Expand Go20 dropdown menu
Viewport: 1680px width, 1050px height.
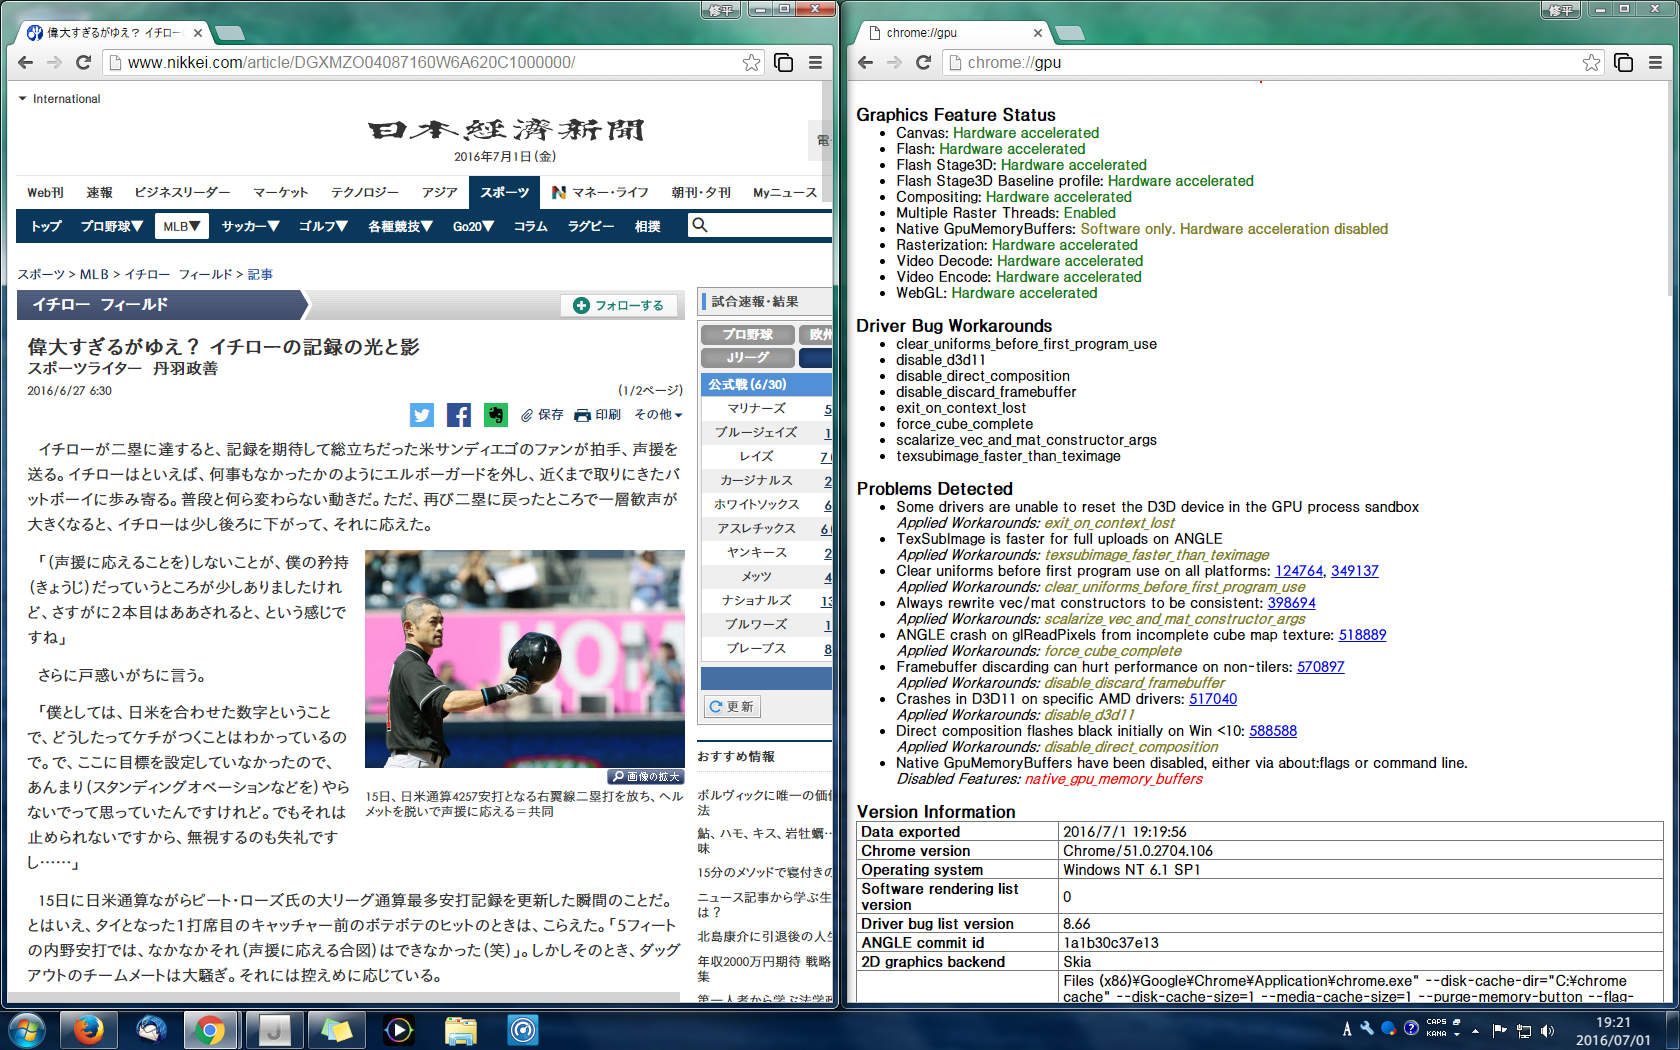point(473,226)
